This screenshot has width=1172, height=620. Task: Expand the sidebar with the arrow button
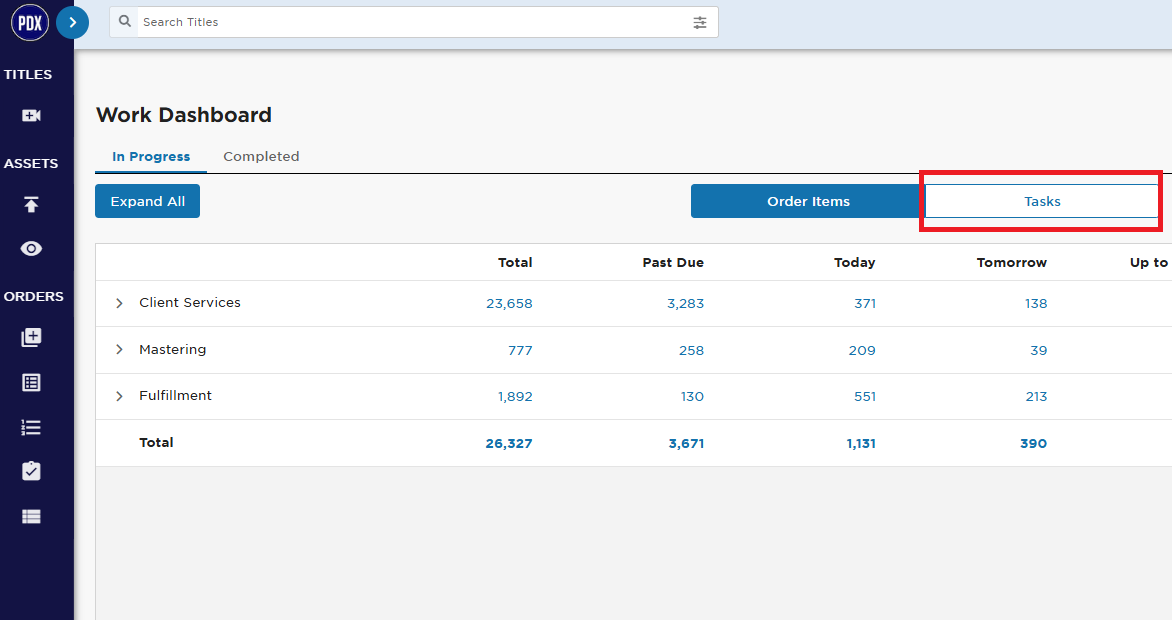pos(73,22)
